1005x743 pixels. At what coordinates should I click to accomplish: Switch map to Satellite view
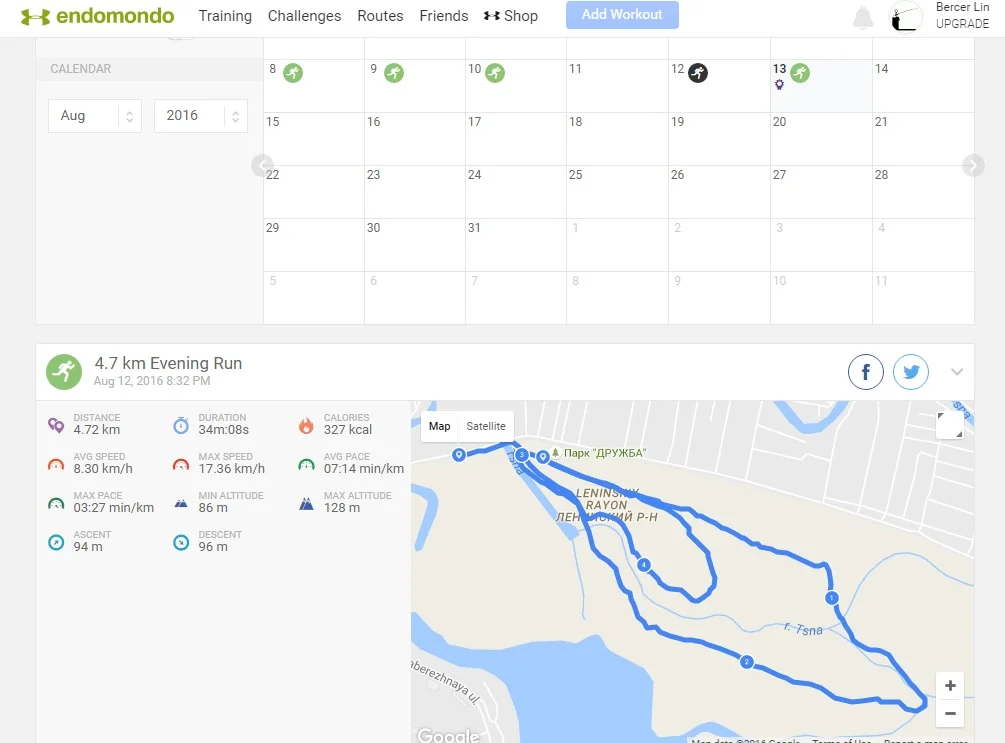coord(486,426)
